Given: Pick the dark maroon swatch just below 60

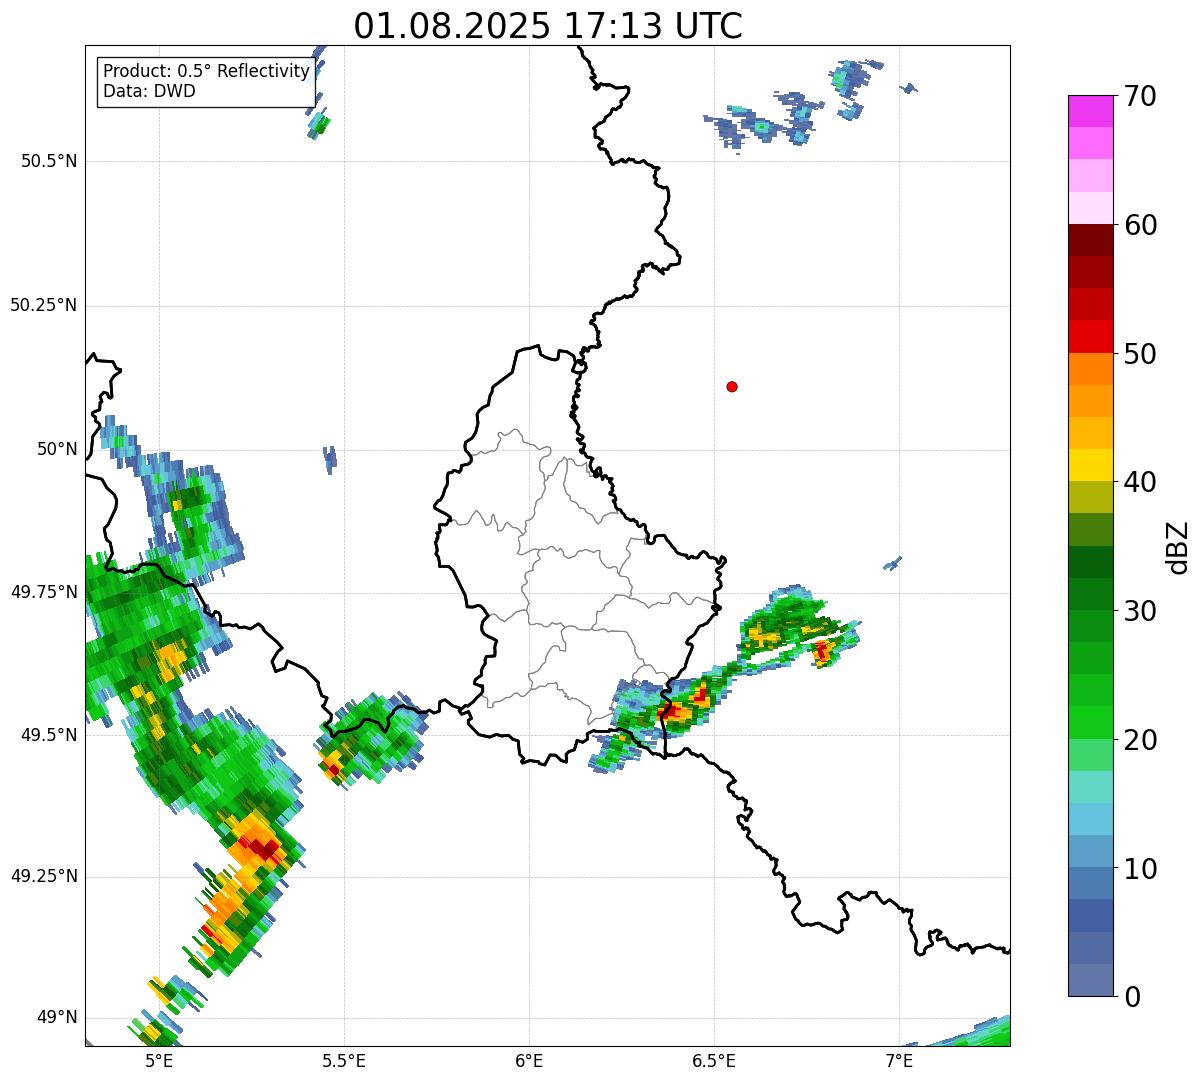Looking at the screenshot, I should (1091, 240).
